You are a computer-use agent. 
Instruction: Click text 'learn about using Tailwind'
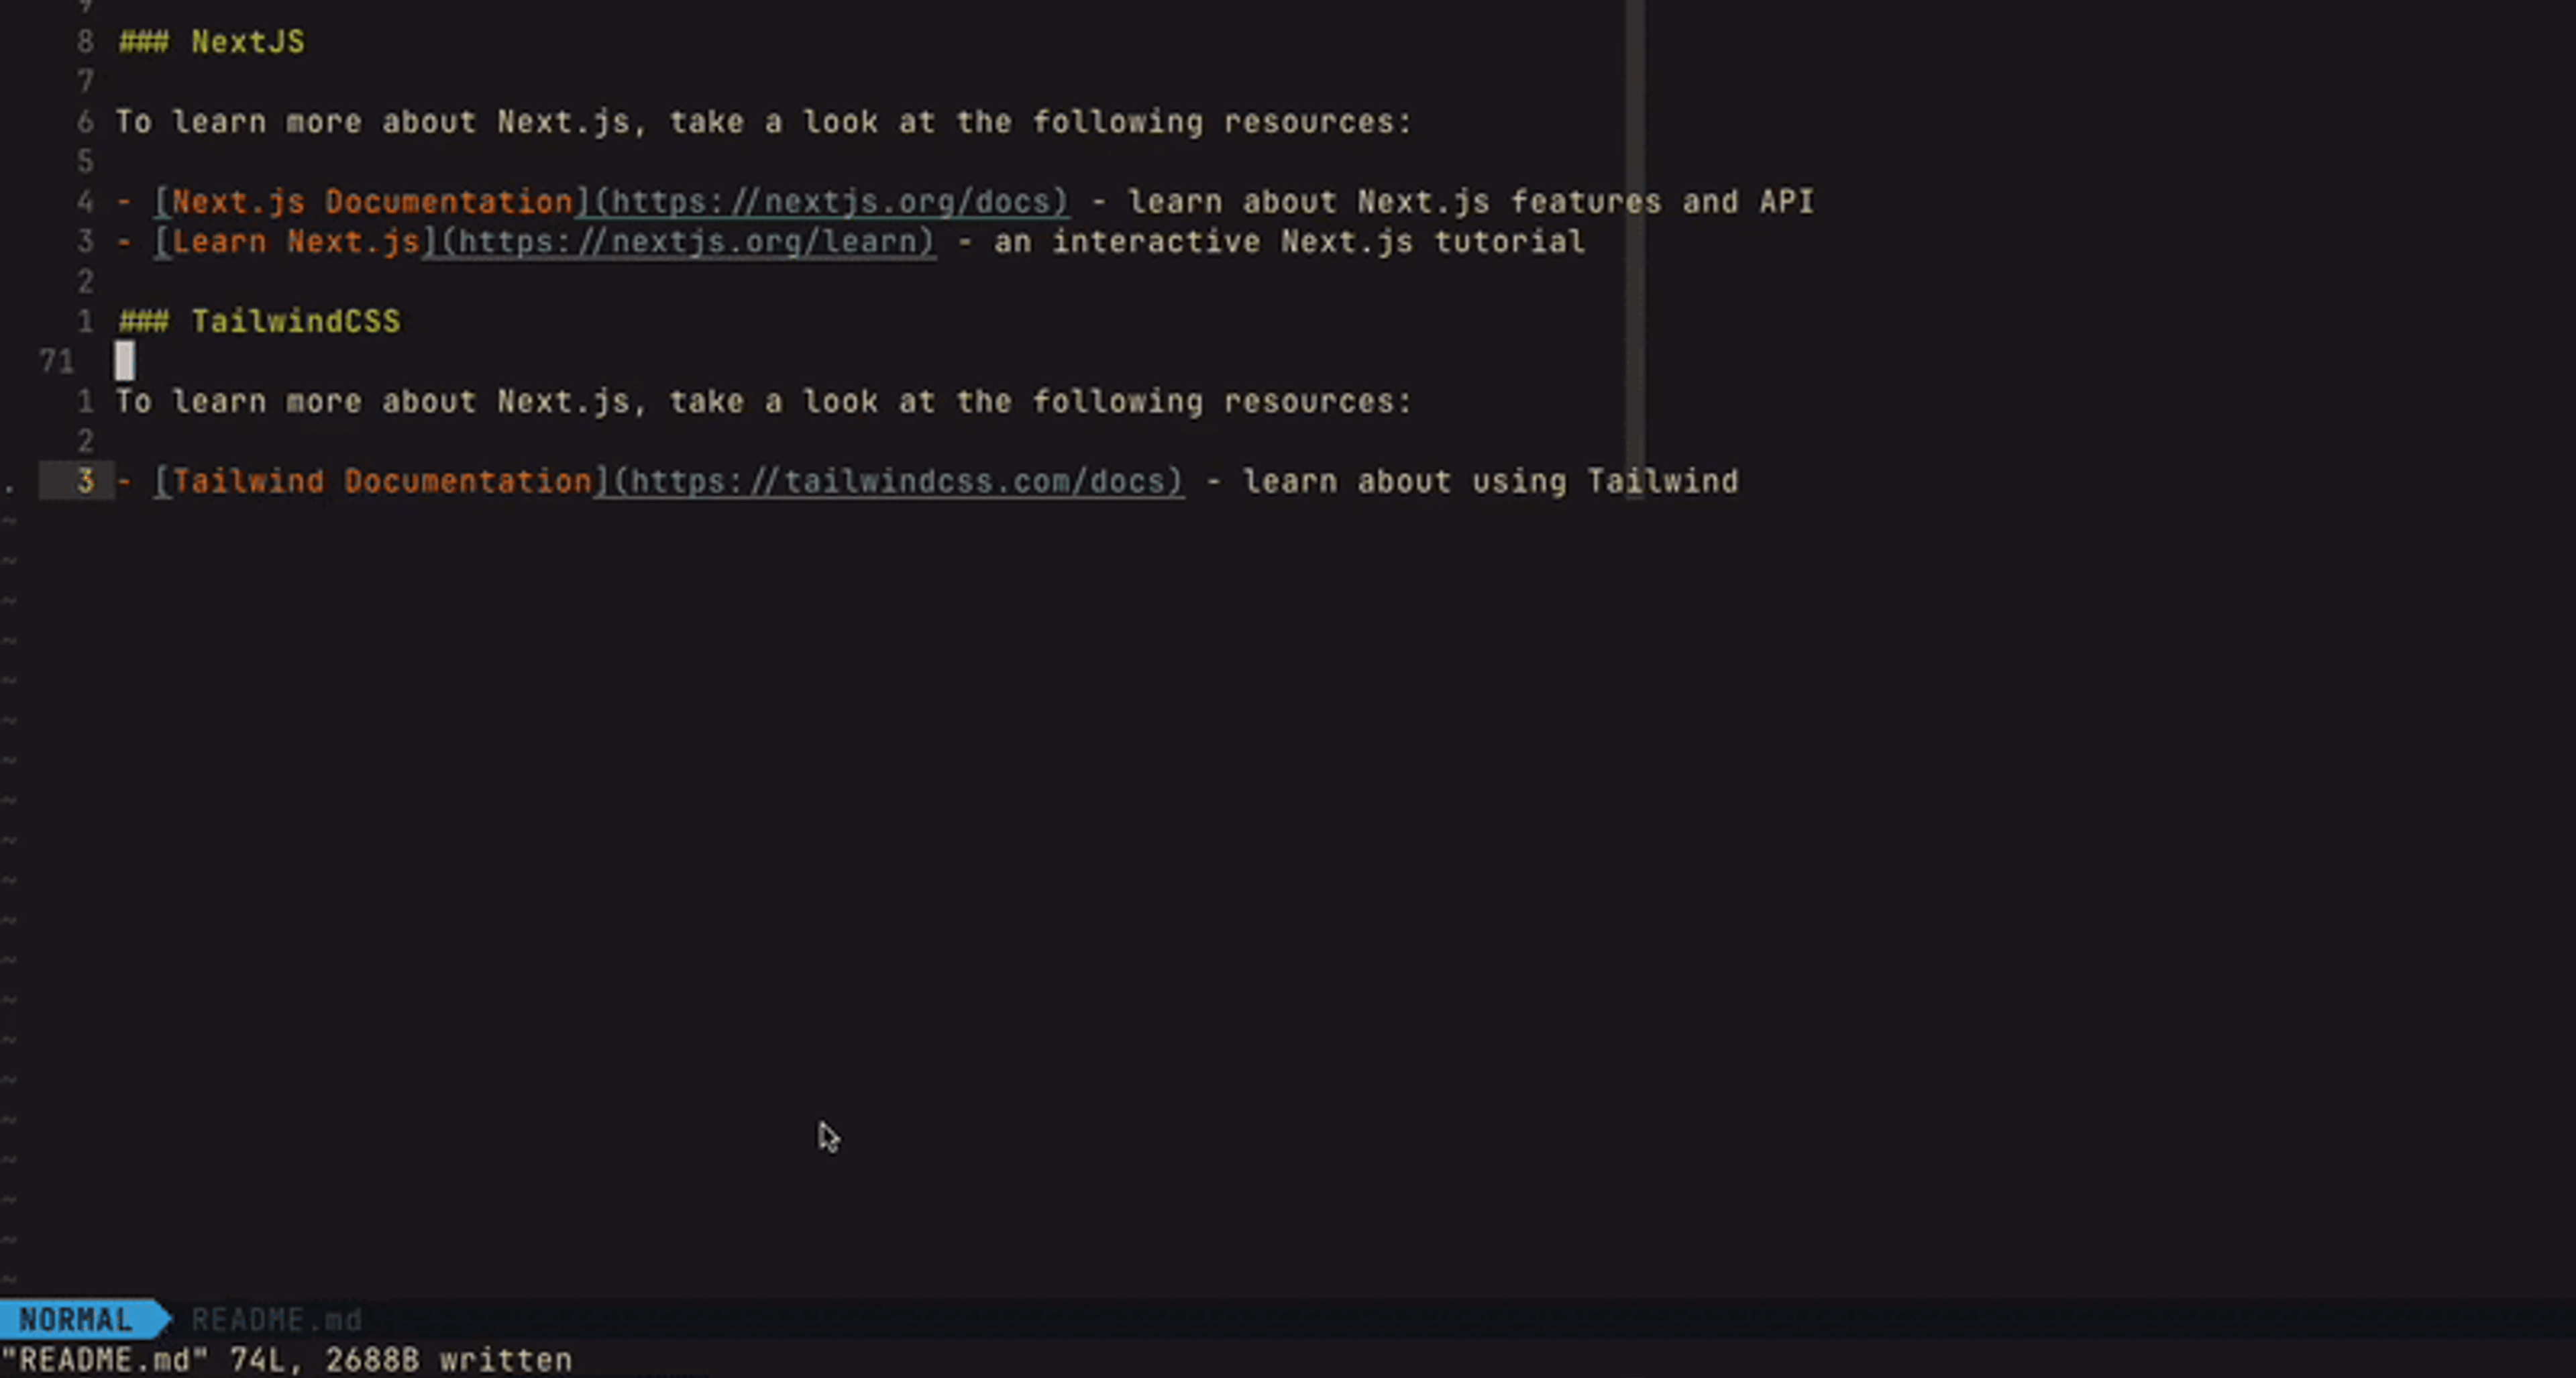click(1490, 482)
